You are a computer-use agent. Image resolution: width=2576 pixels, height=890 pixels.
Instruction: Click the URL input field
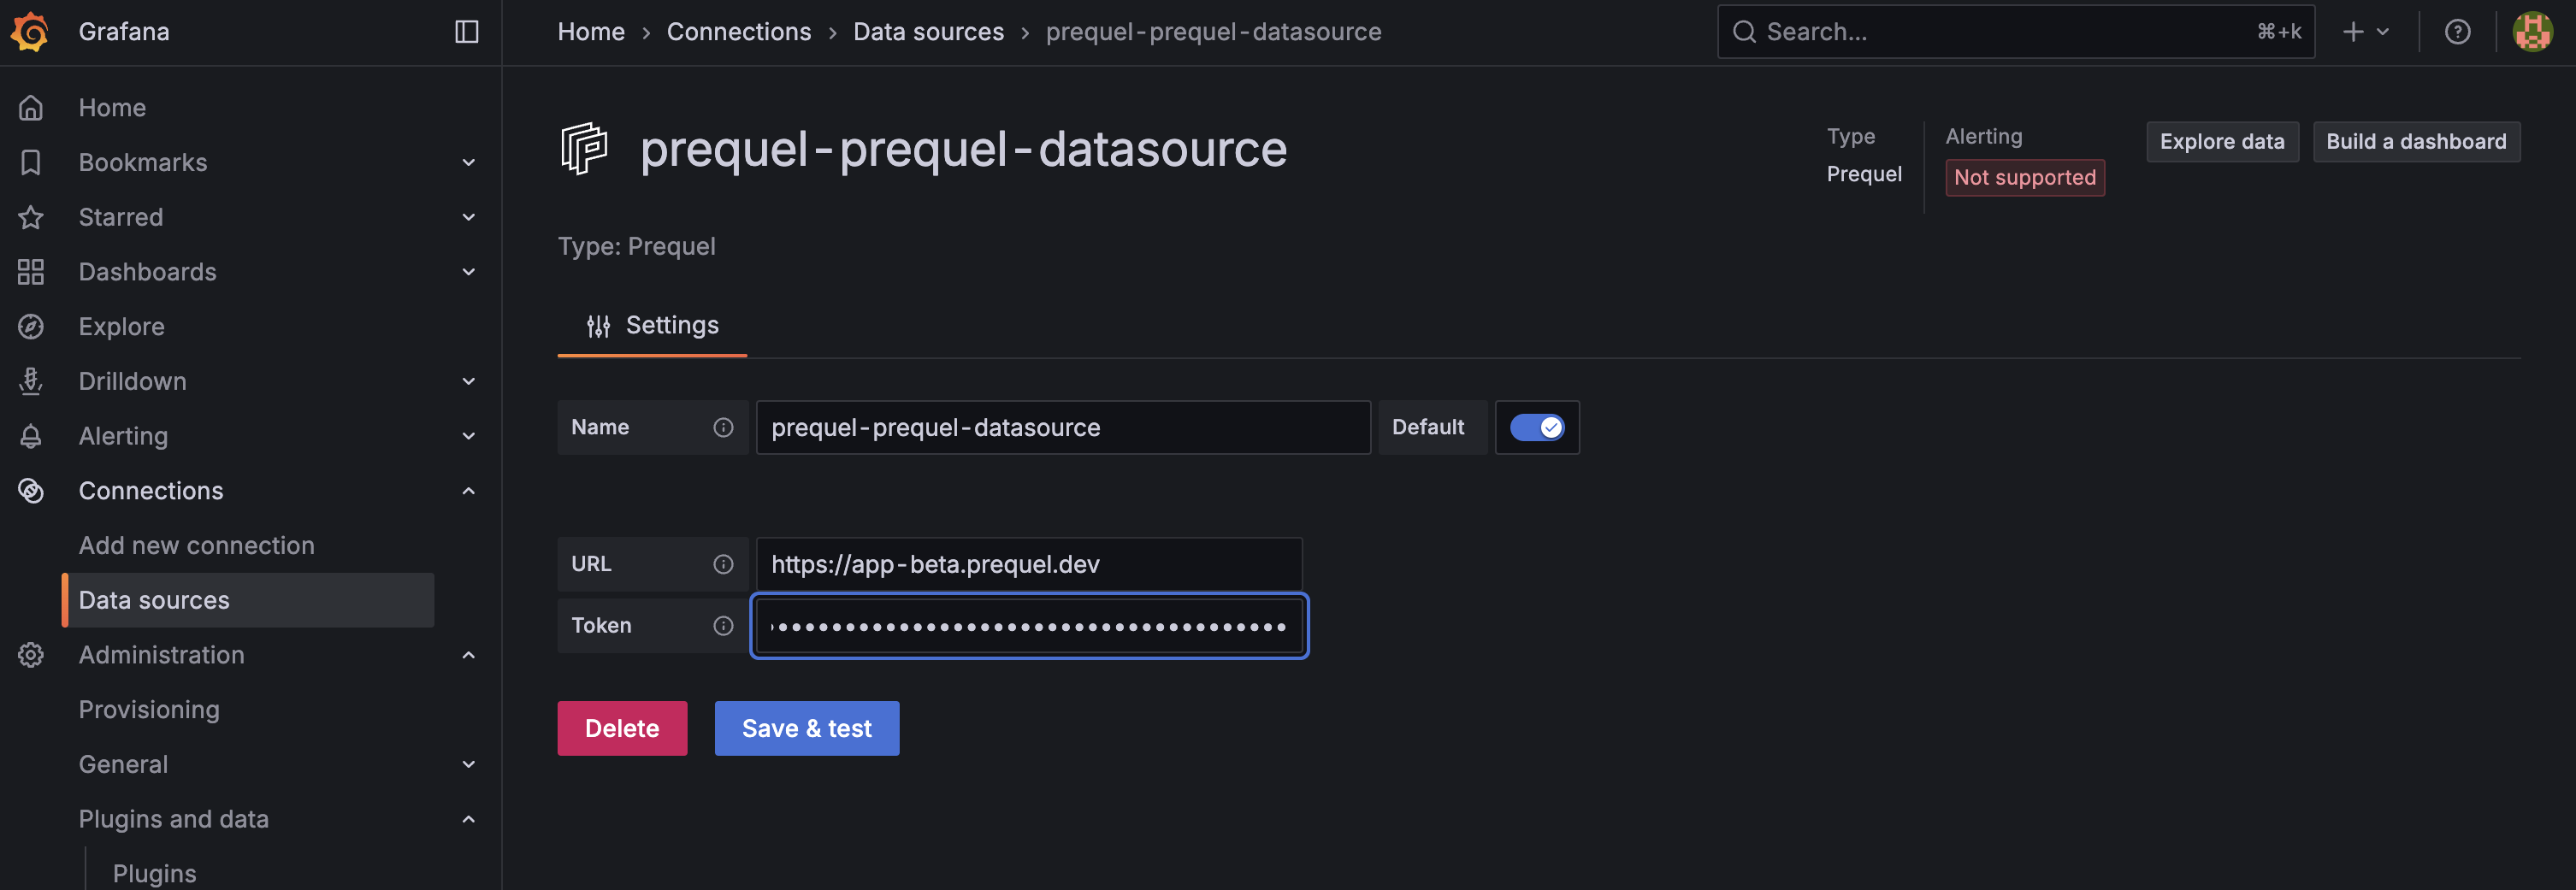point(1029,565)
